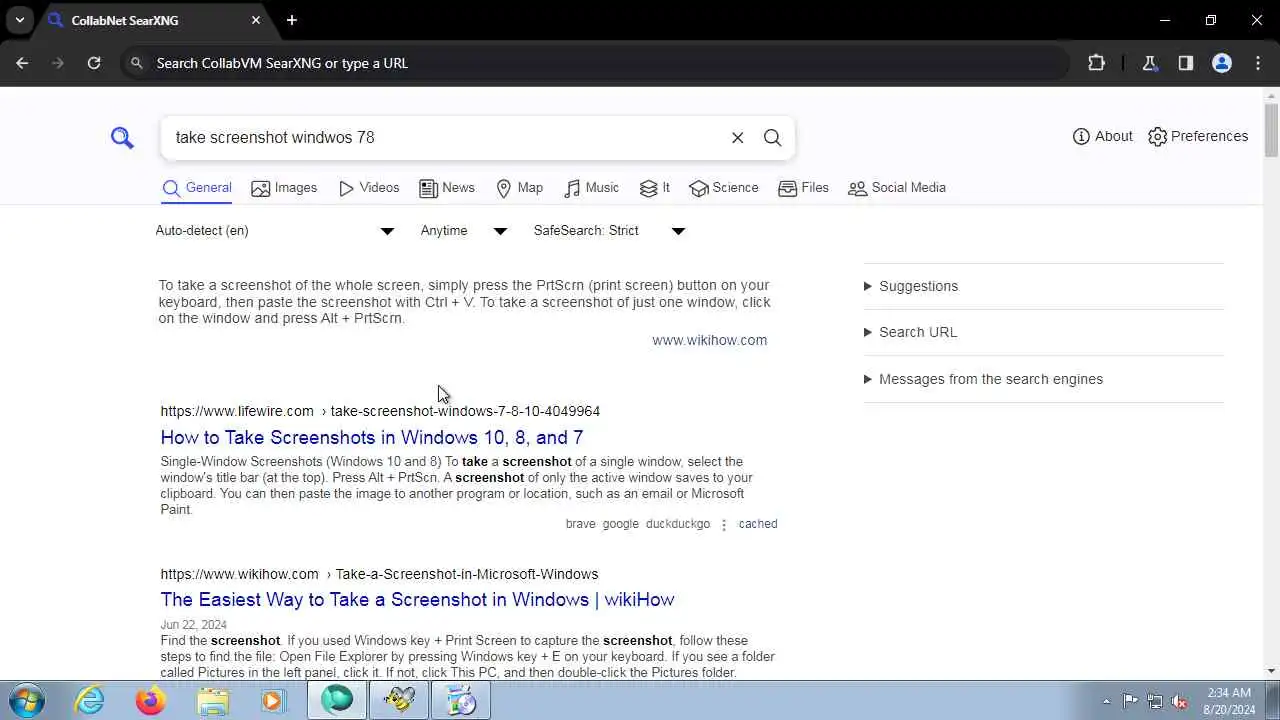
Task: Reload the current page
Action: [x=94, y=63]
